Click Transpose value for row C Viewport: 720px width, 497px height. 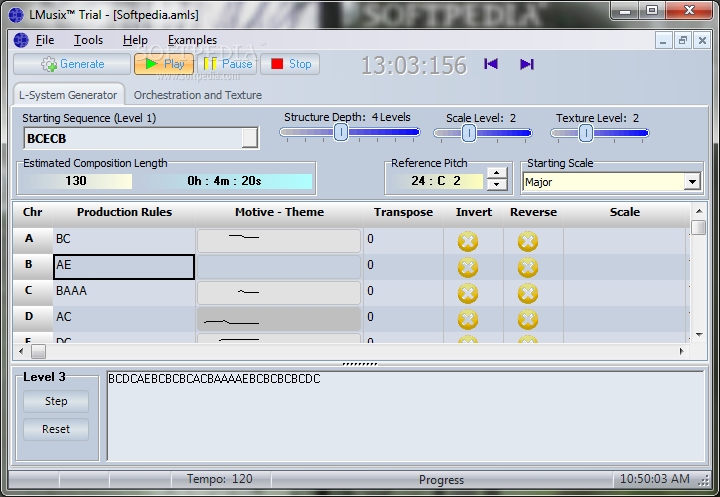403,291
